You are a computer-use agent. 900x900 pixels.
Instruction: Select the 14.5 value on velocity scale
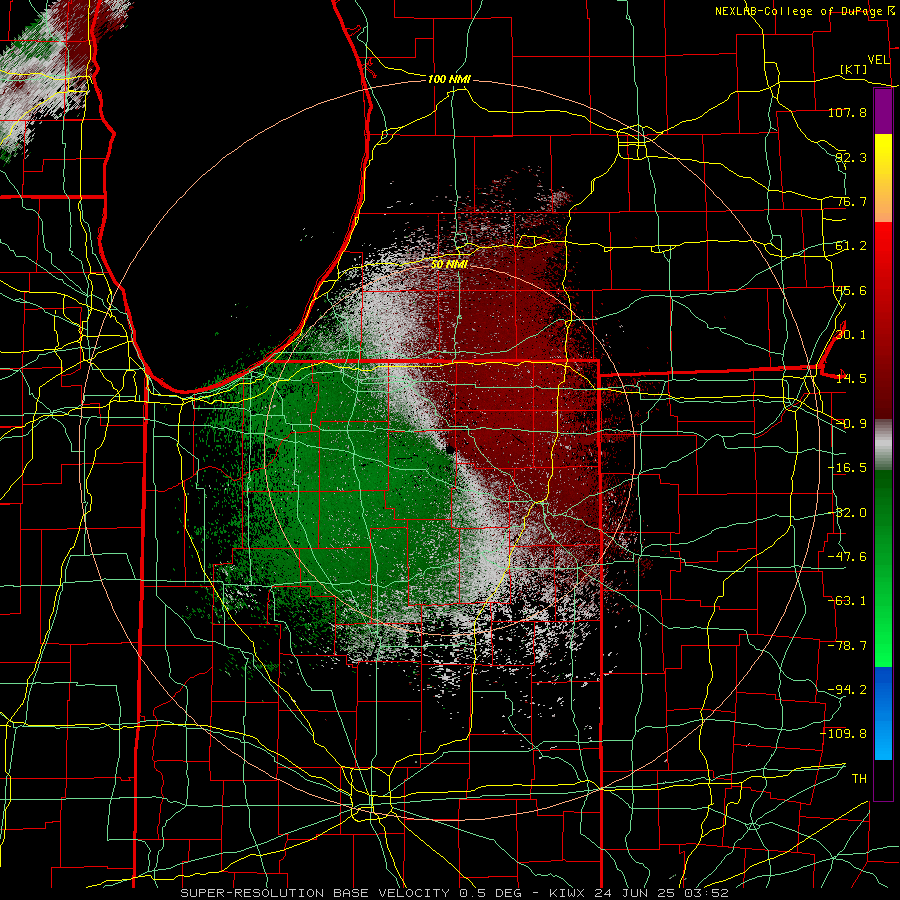pos(851,379)
